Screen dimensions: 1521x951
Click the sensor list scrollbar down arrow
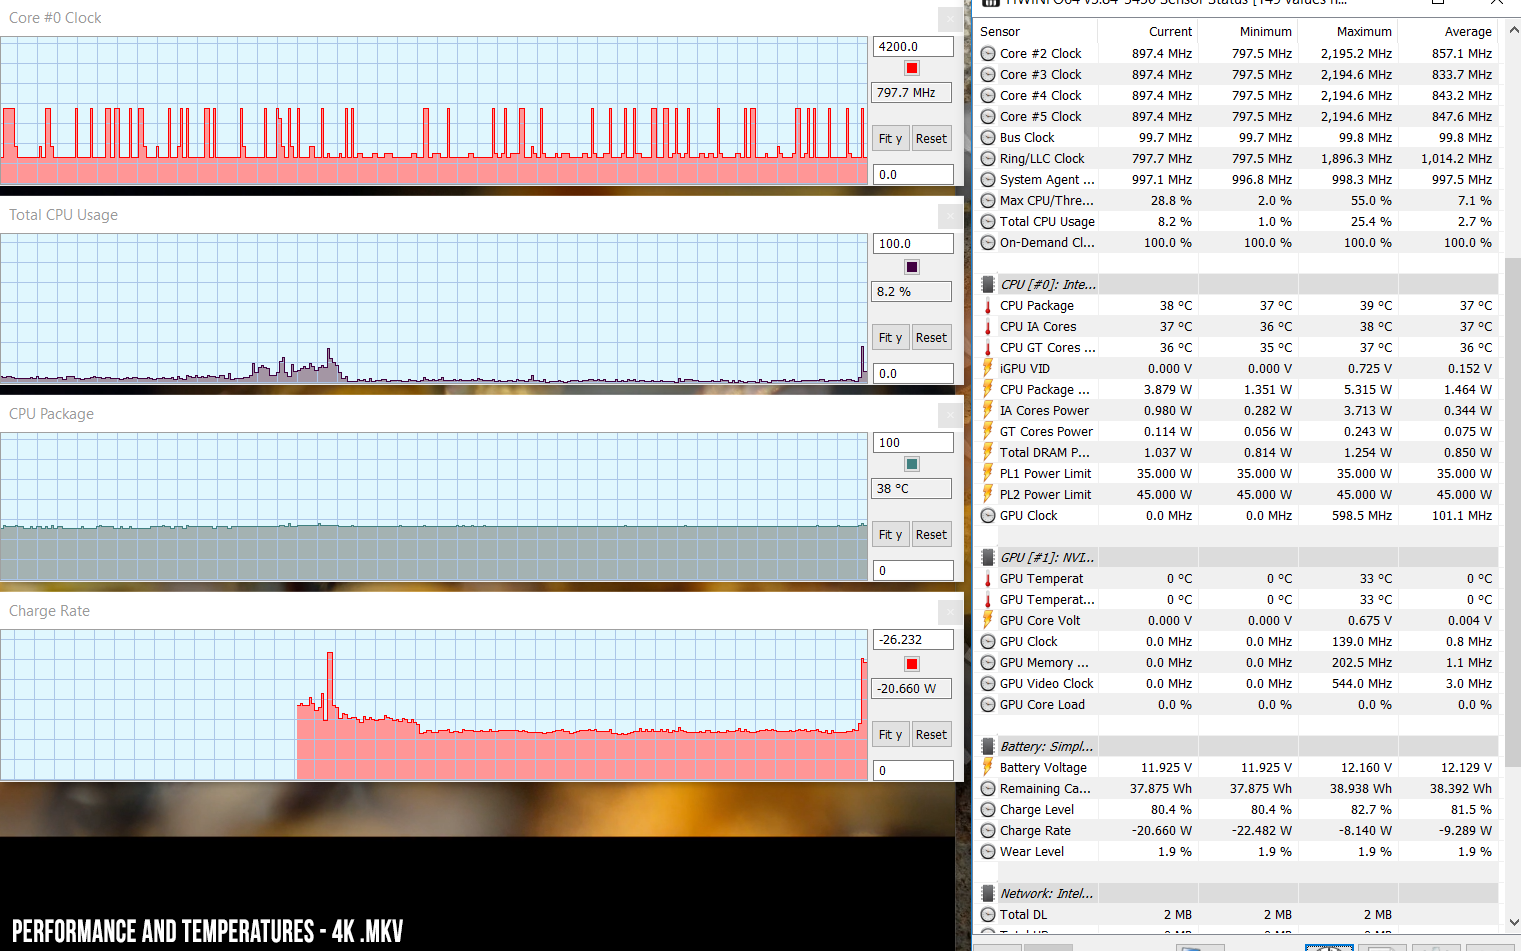point(1512,922)
